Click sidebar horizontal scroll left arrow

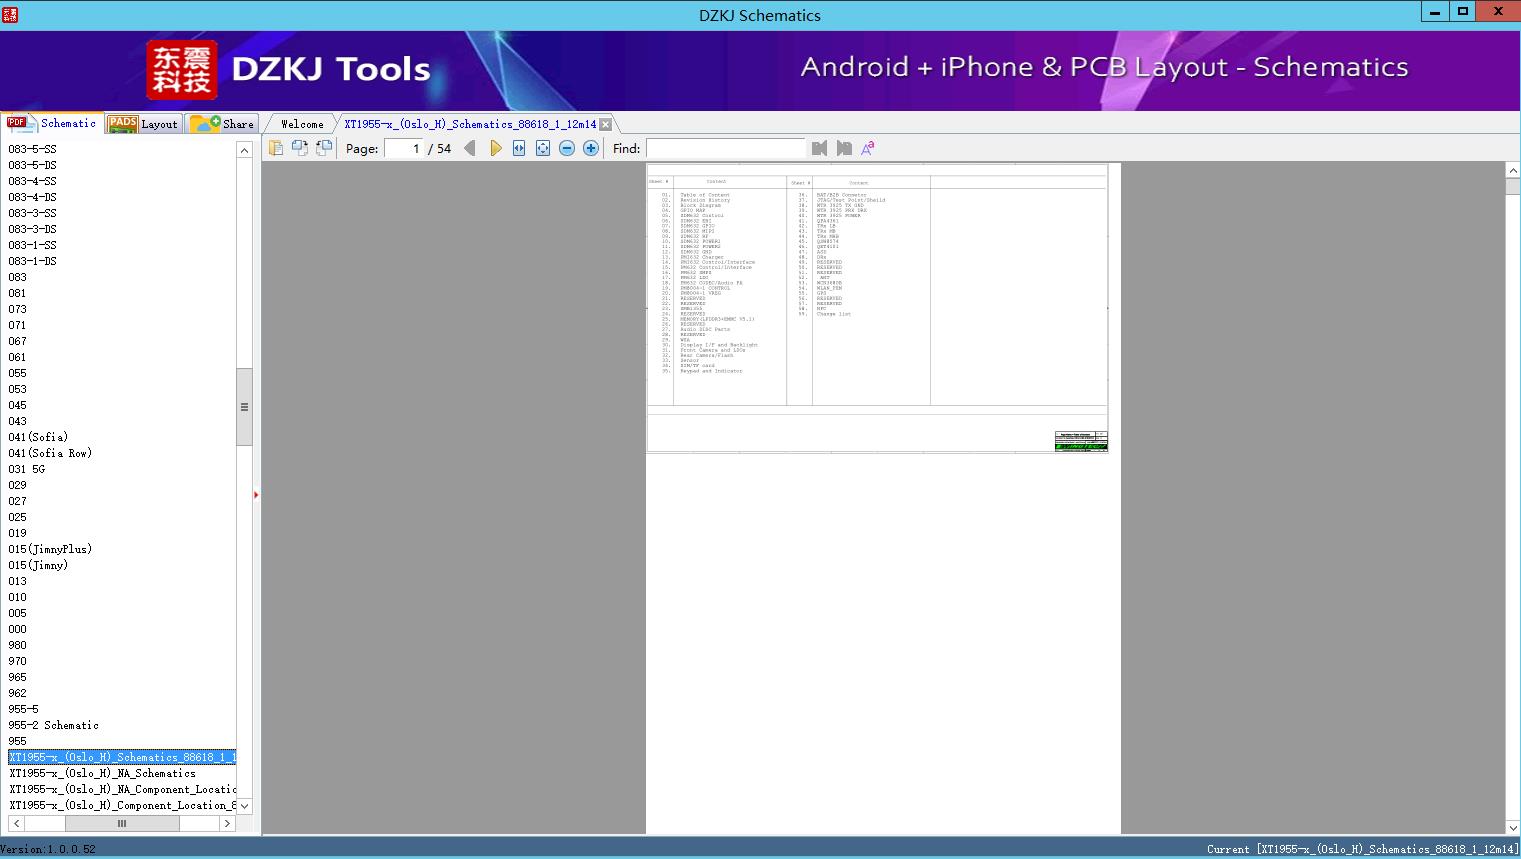coord(16,824)
